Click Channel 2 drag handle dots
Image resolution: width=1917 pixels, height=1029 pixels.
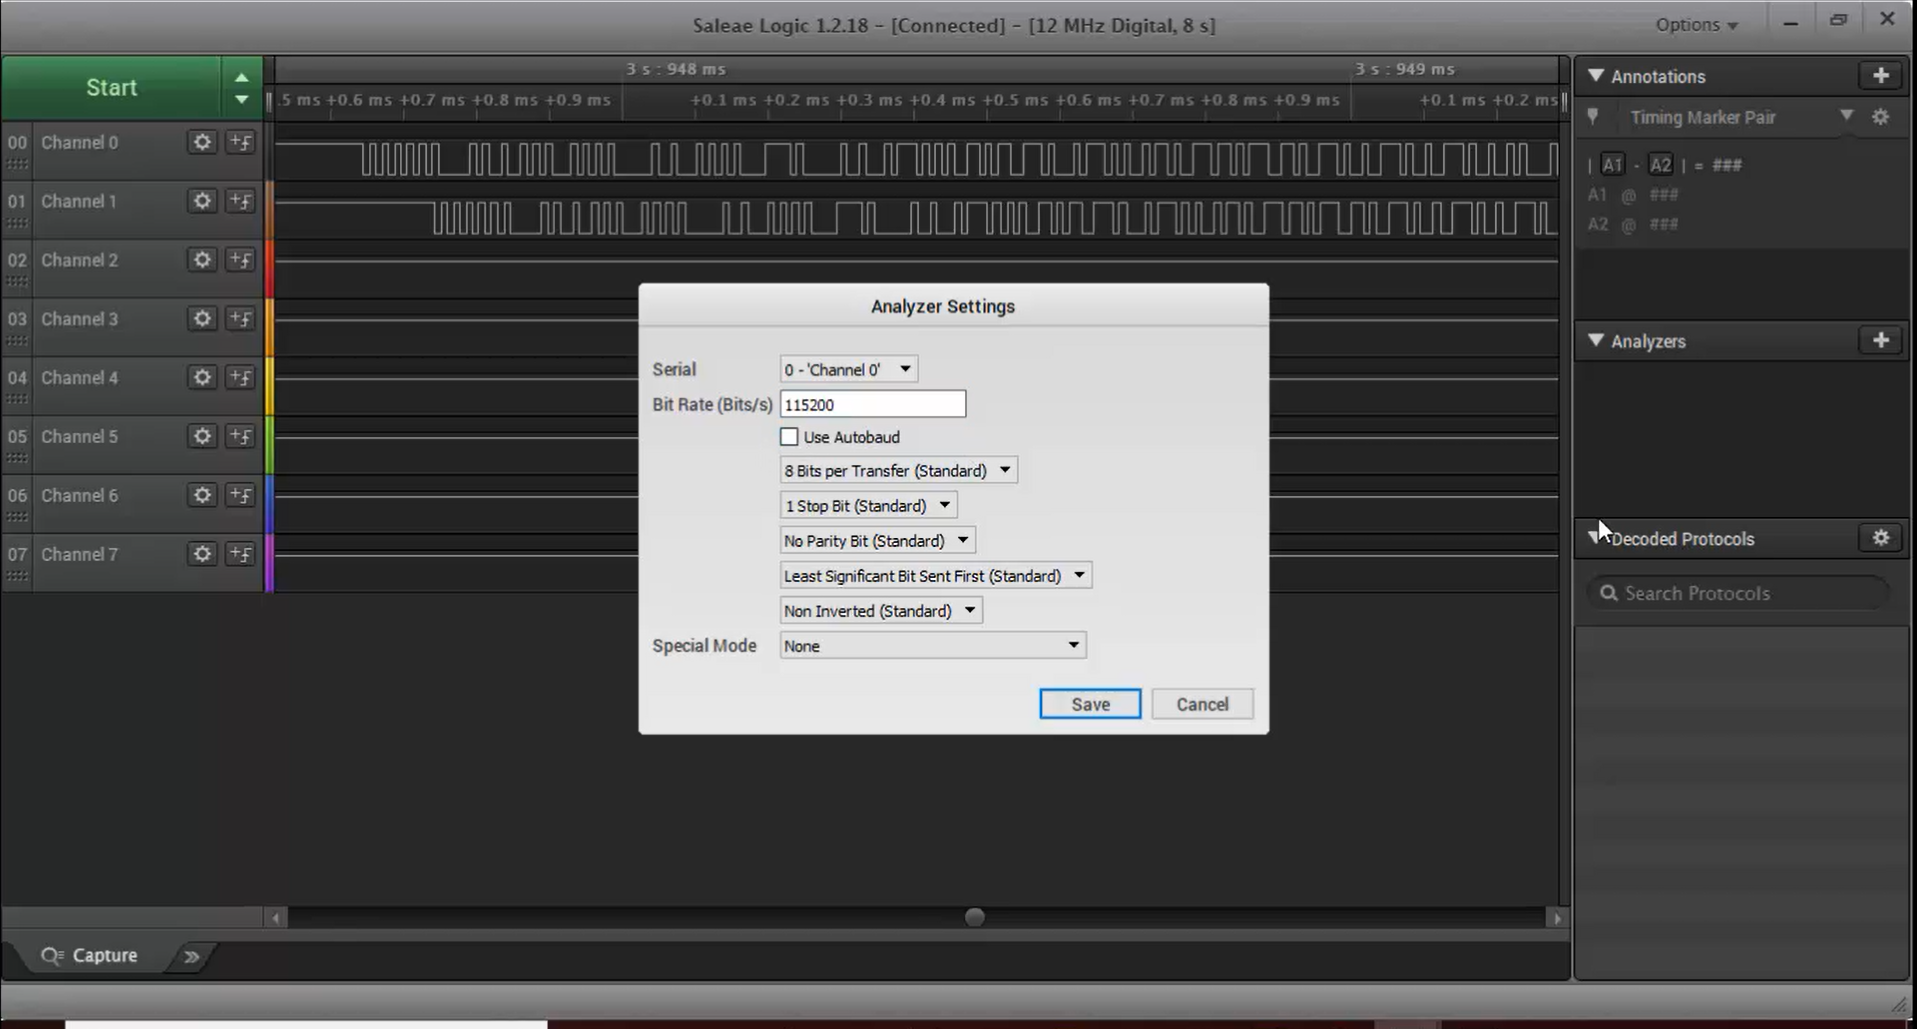(17, 282)
